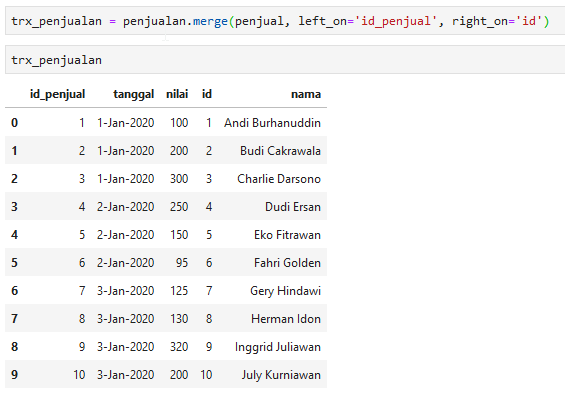This screenshot has height=399, width=565.
Task: Select the id column header
Action: pyautogui.click(x=207, y=94)
